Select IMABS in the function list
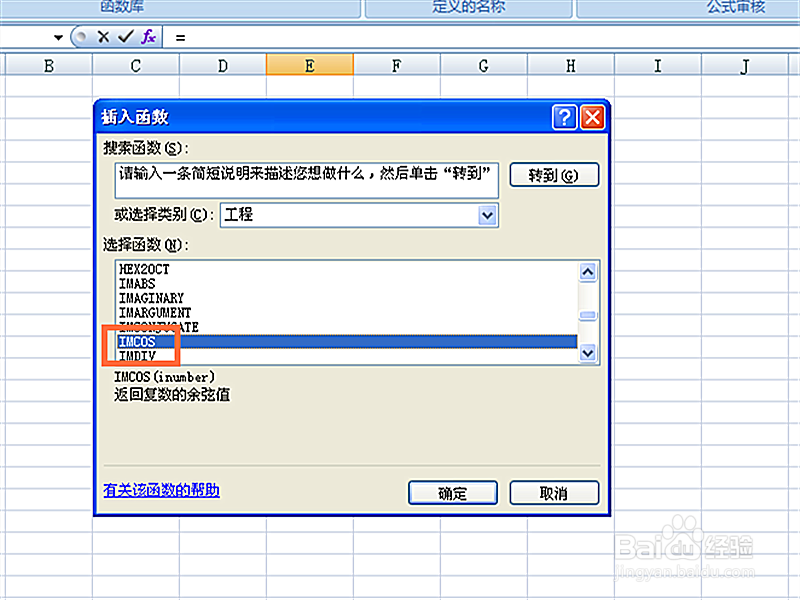Screen dimensions: 800x600 coord(137,284)
